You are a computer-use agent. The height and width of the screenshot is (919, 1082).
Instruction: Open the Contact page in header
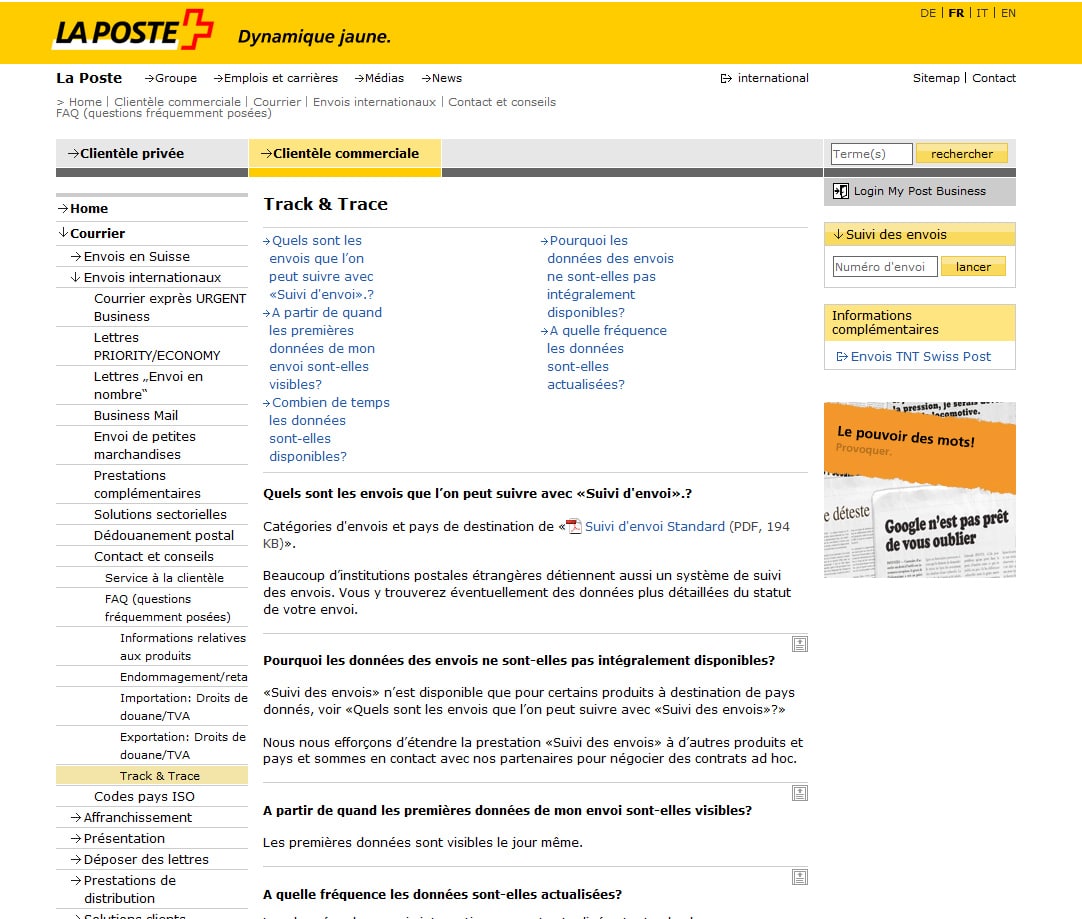994,78
